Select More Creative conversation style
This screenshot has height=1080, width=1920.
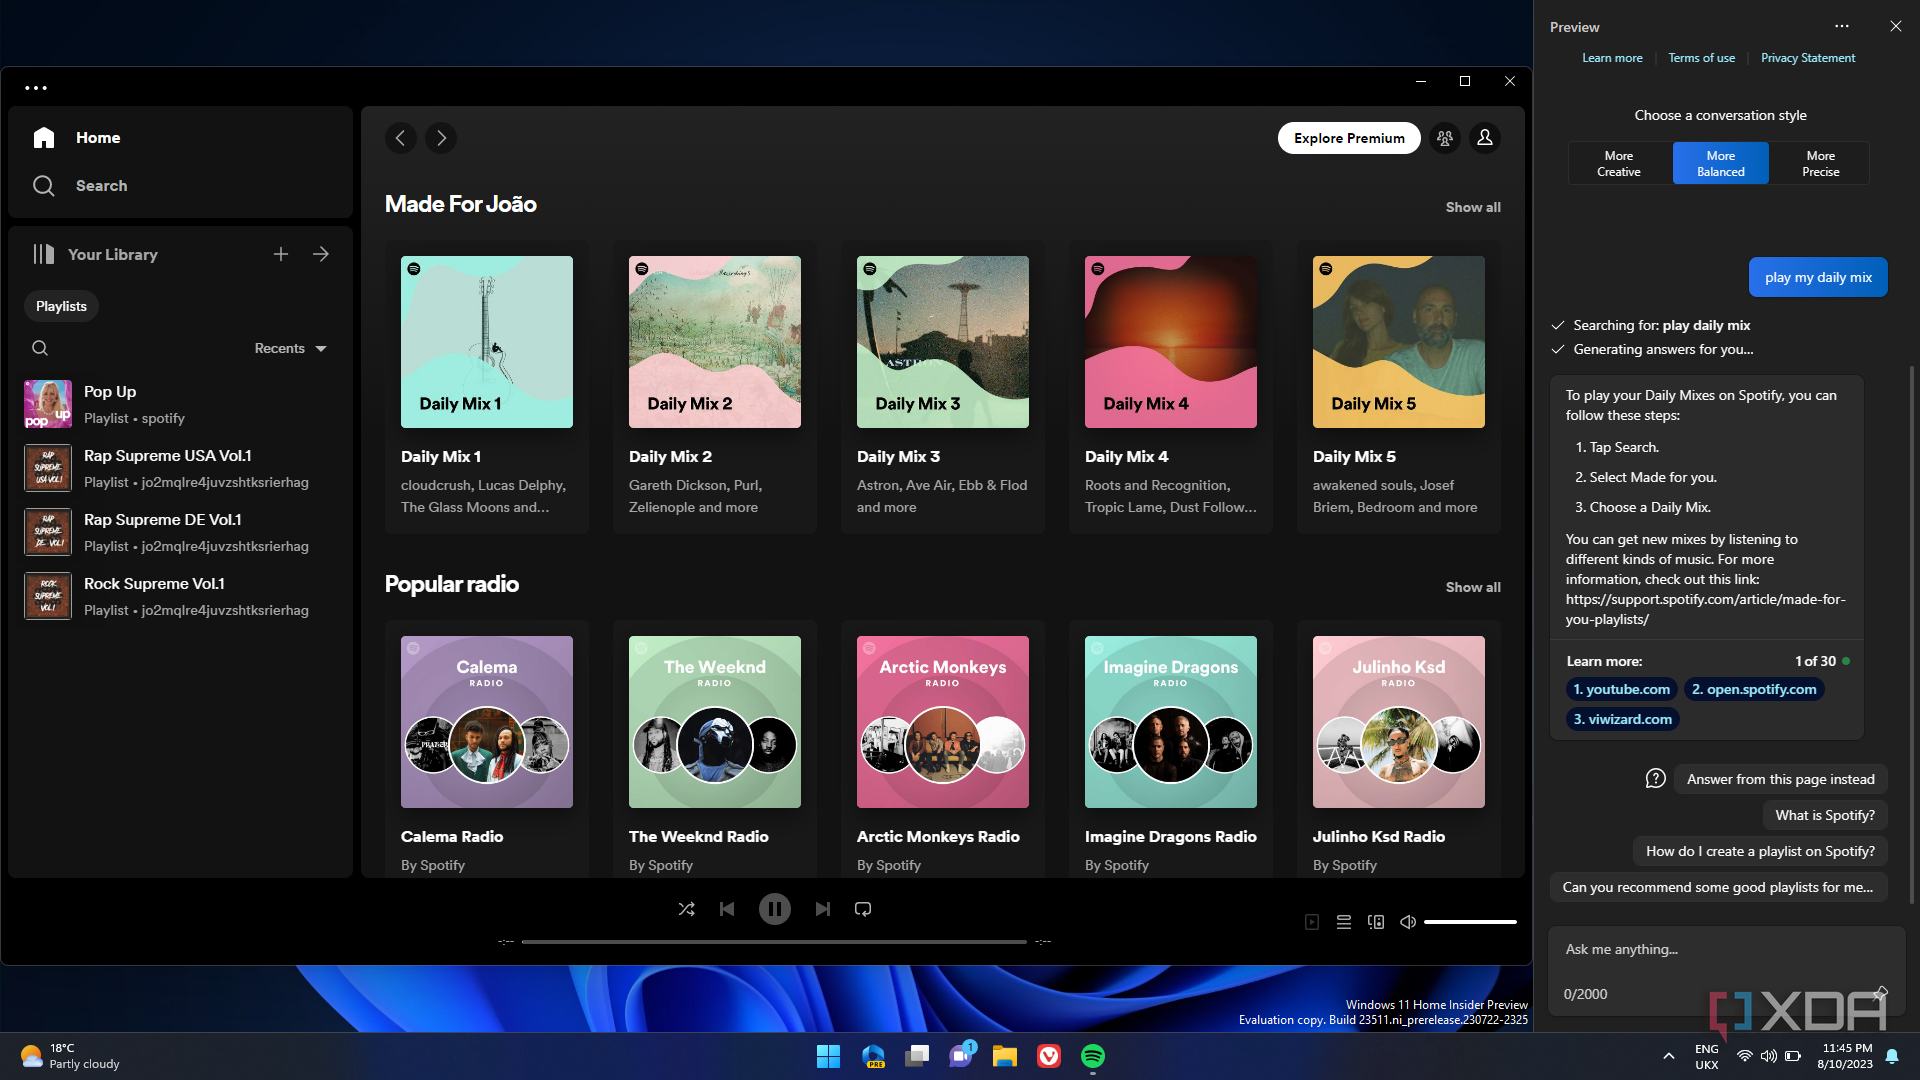1618,164
